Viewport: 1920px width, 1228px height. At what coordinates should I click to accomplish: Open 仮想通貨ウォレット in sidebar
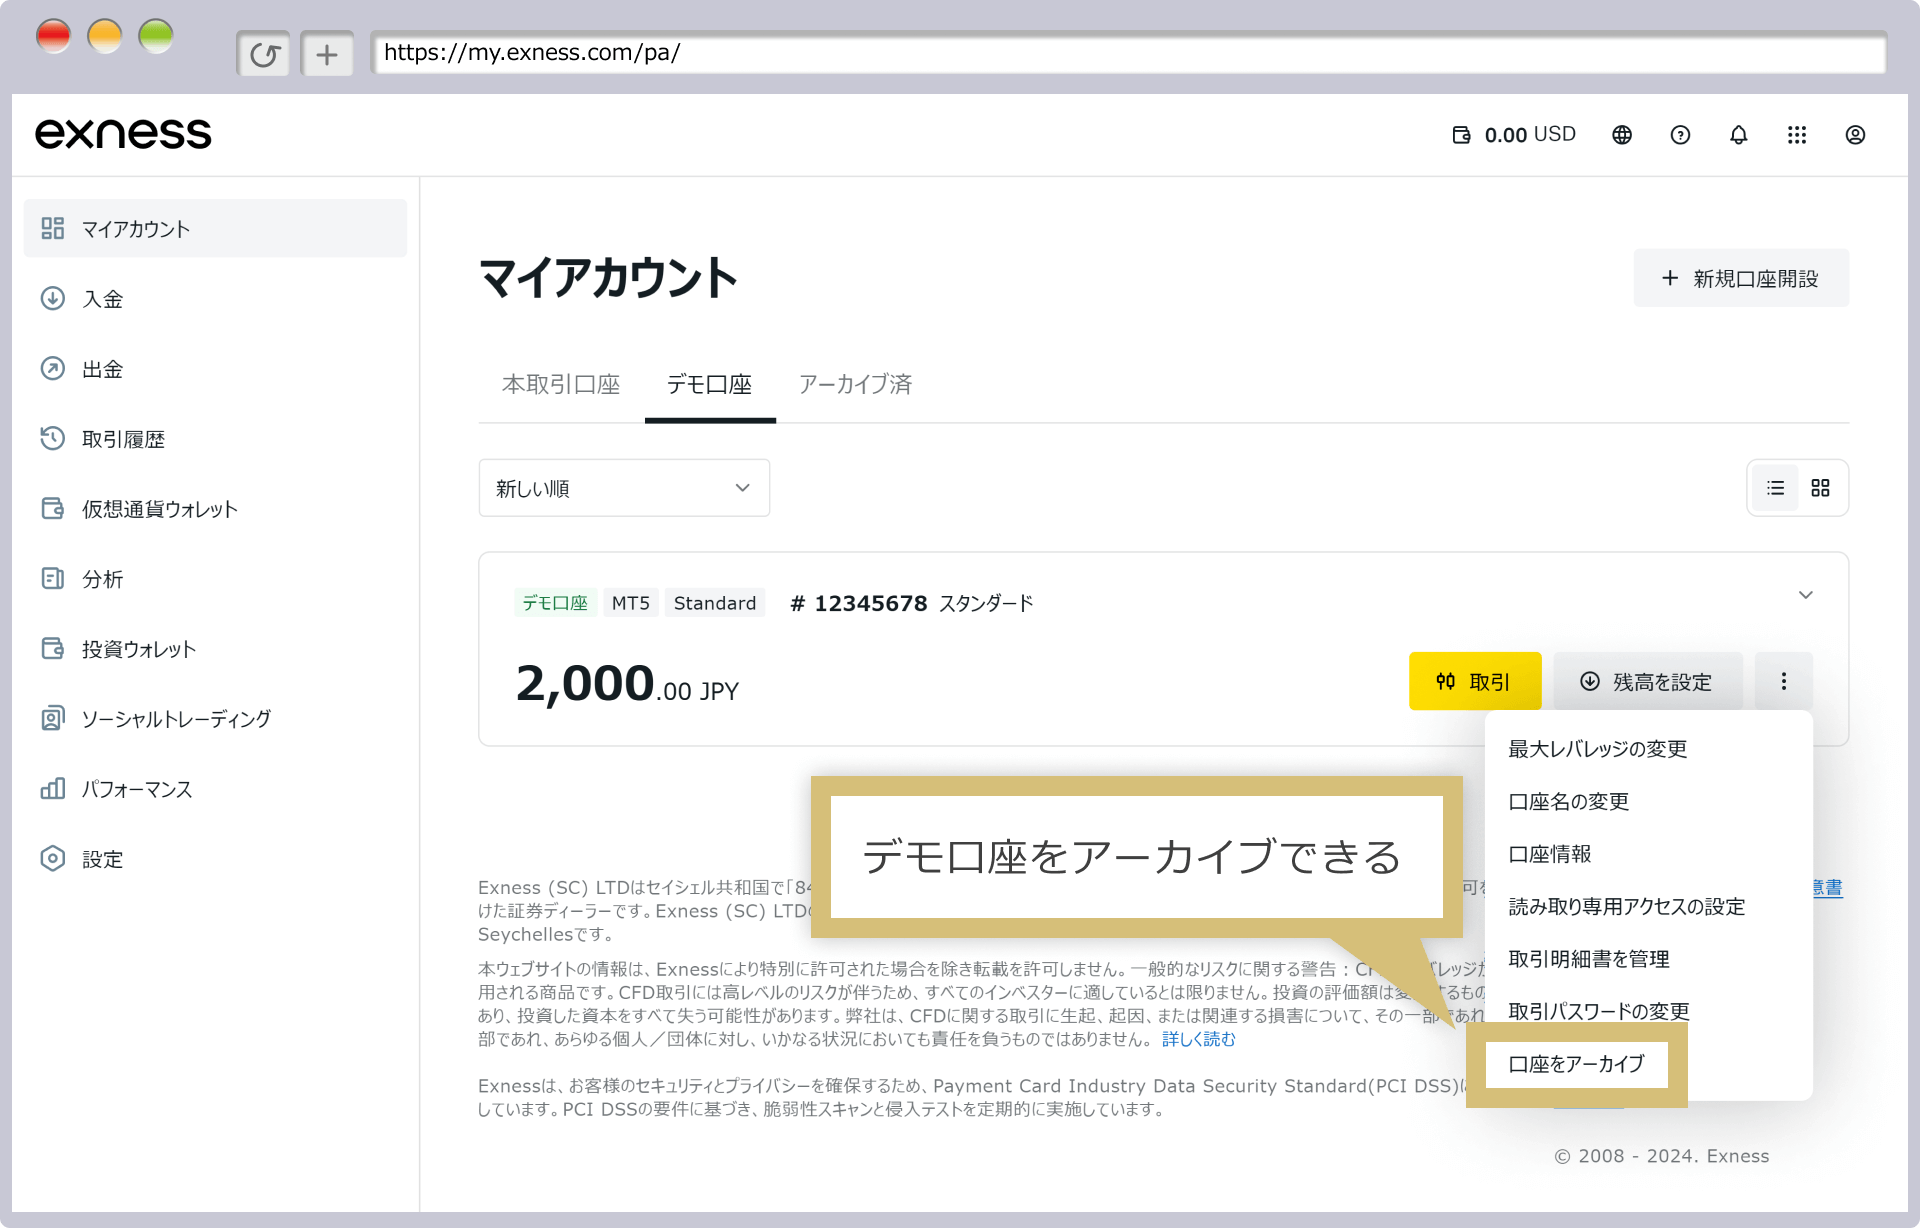215,508
